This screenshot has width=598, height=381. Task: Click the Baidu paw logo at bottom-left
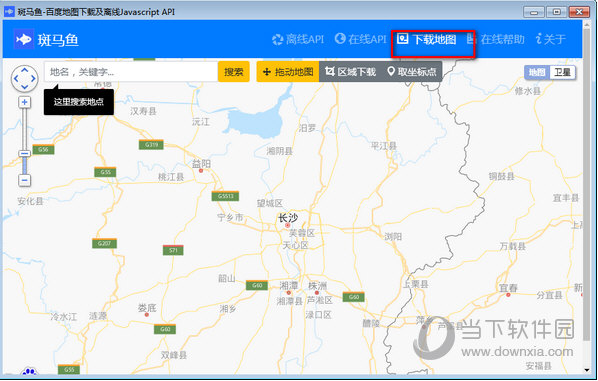tap(29, 371)
